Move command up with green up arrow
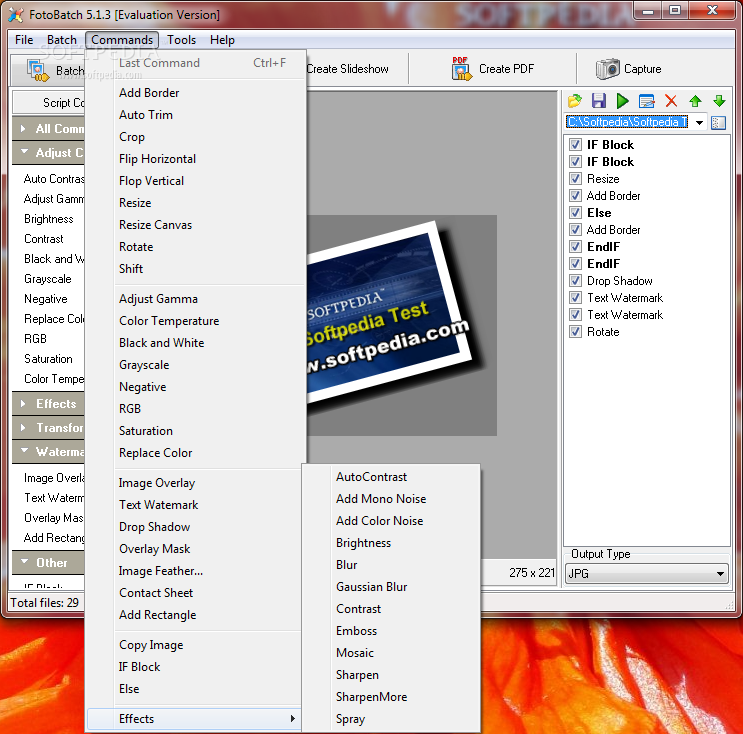This screenshot has width=743, height=734. point(695,100)
